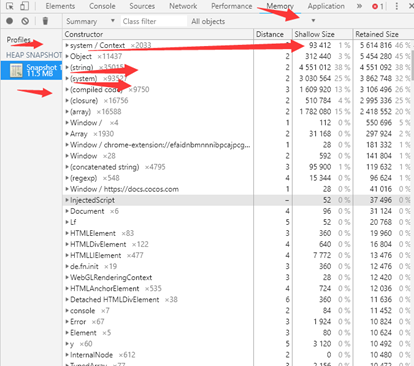Select the HTMLElement ×83 row
The width and height of the screenshot is (414, 366).
click(237, 233)
